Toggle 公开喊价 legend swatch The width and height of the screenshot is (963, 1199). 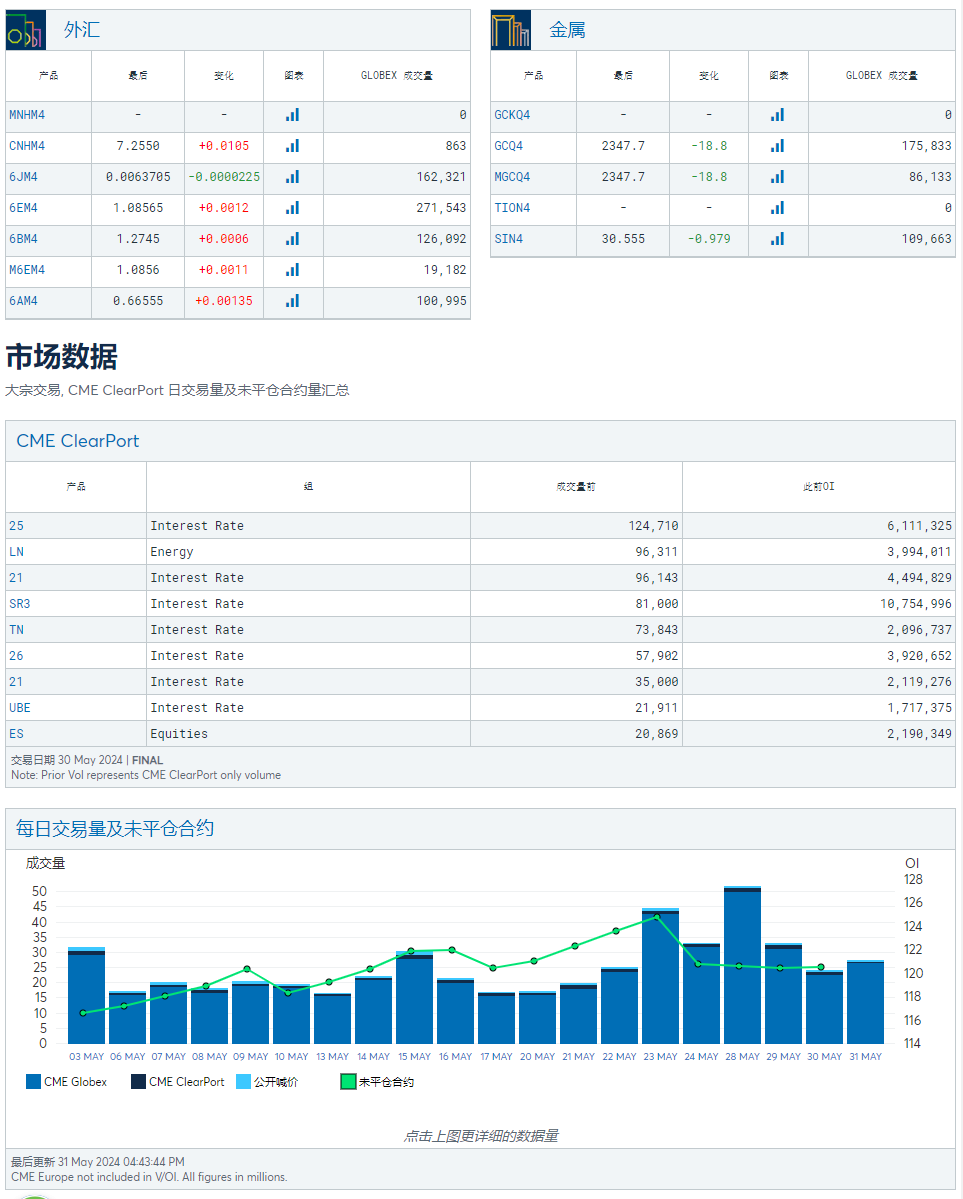click(x=243, y=1081)
